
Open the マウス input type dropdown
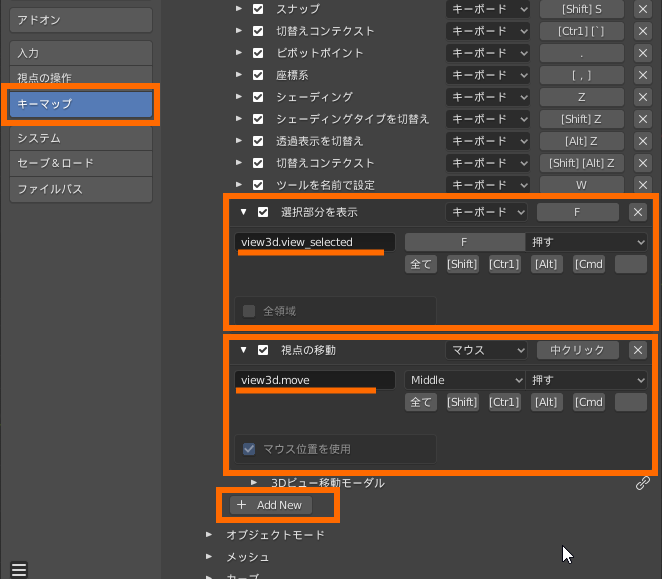[486, 350]
